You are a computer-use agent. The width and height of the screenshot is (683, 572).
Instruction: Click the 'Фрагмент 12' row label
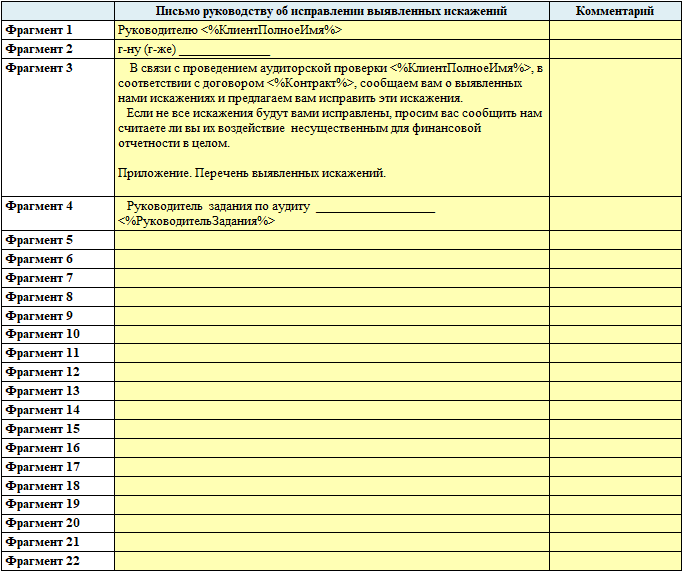tap(58, 372)
